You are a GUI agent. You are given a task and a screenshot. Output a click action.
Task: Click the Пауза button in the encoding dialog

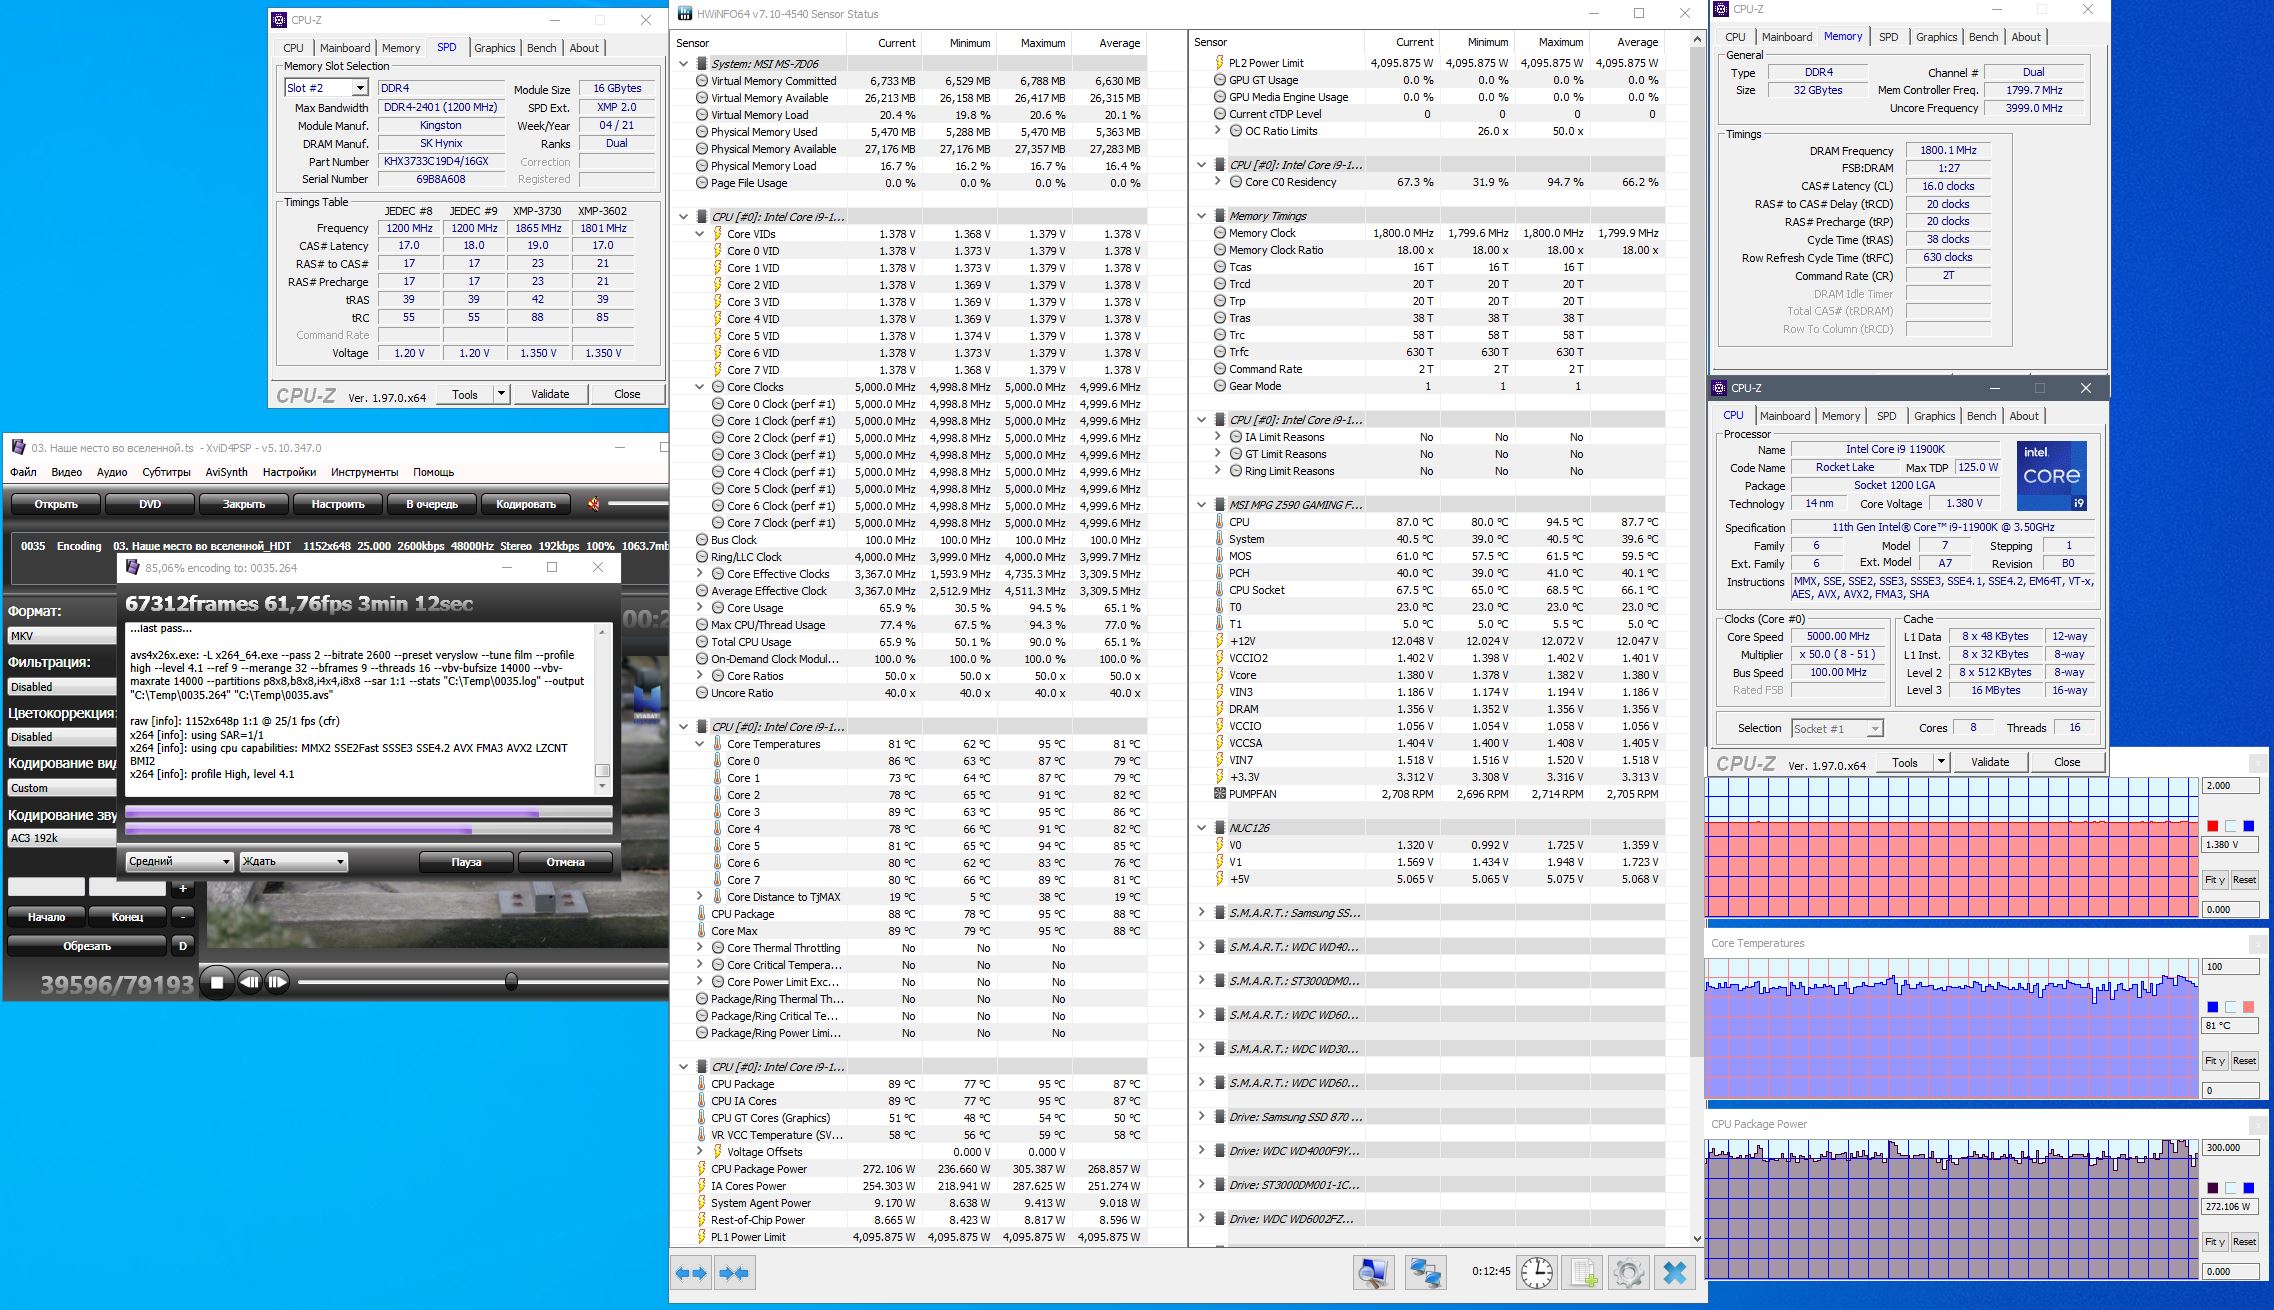pyautogui.click(x=466, y=862)
